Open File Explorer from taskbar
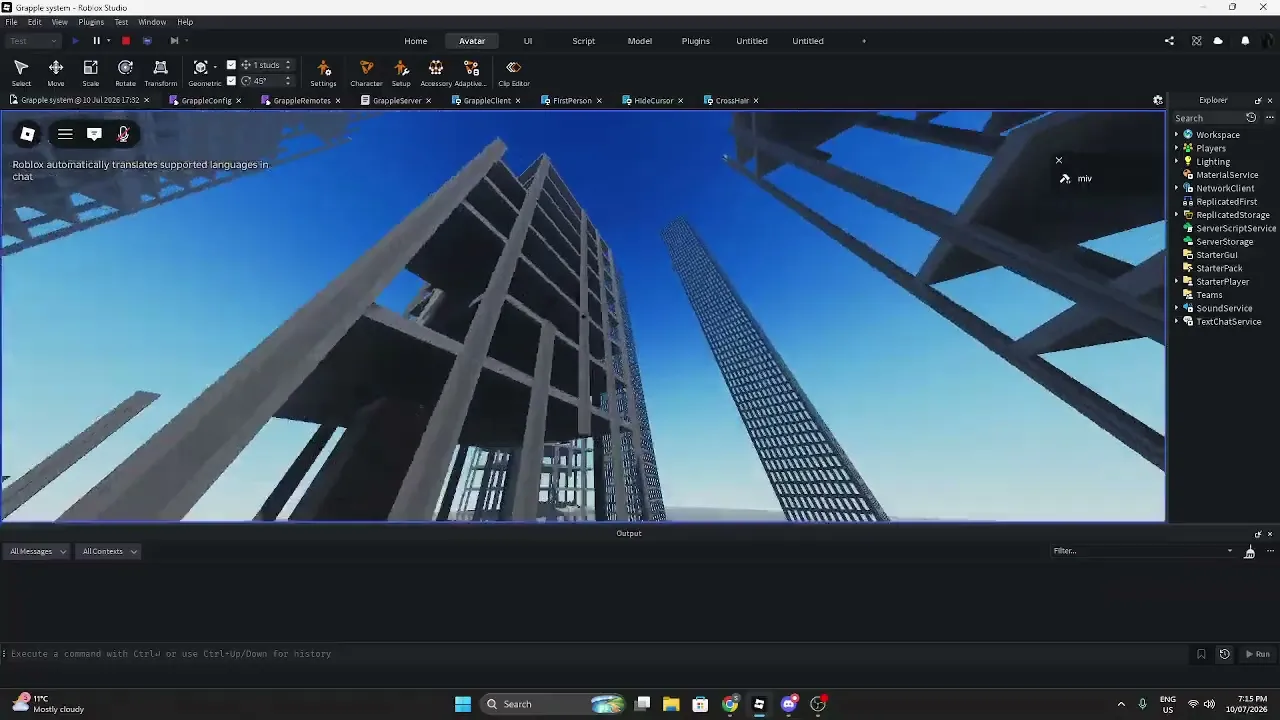Viewport: 1280px width, 720px height. coord(671,704)
